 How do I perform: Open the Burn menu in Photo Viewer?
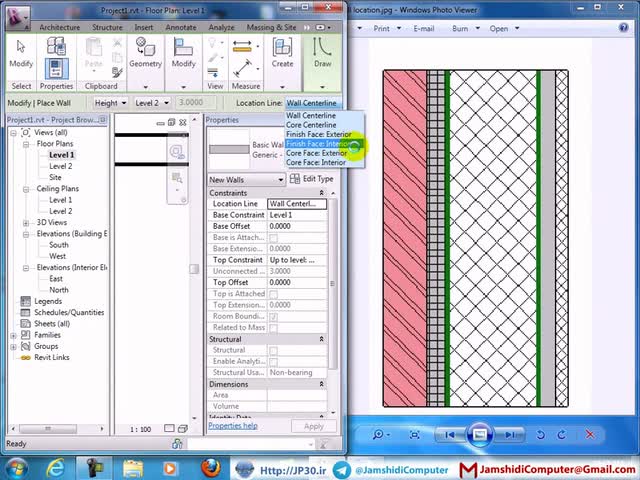[x=466, y=28]
